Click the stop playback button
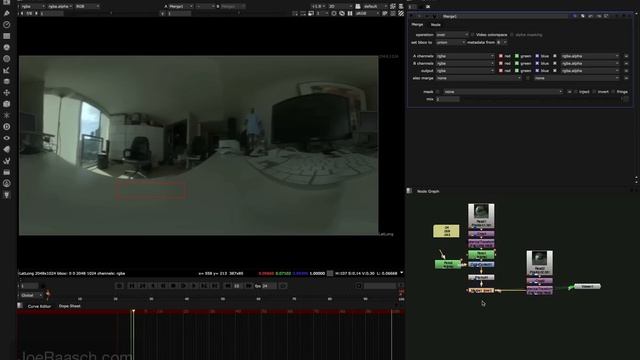Image resolution: width=640 pixels, height=360 pixels. (173, 286)
